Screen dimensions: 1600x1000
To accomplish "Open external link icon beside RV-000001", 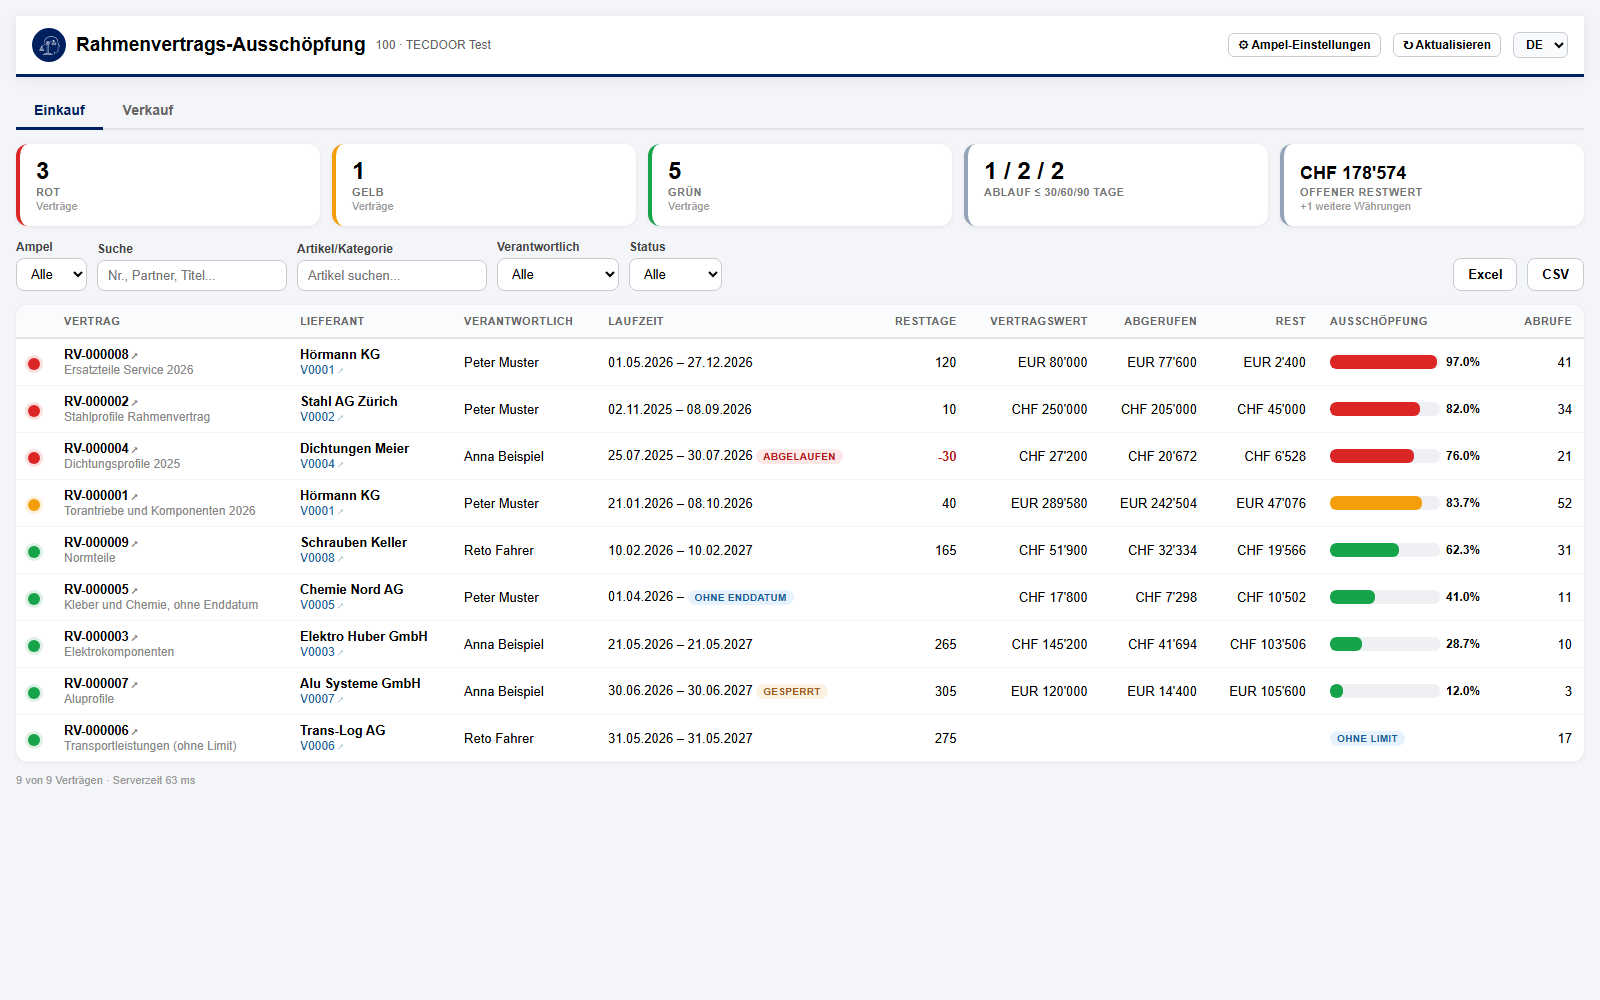I will point(135,496).
